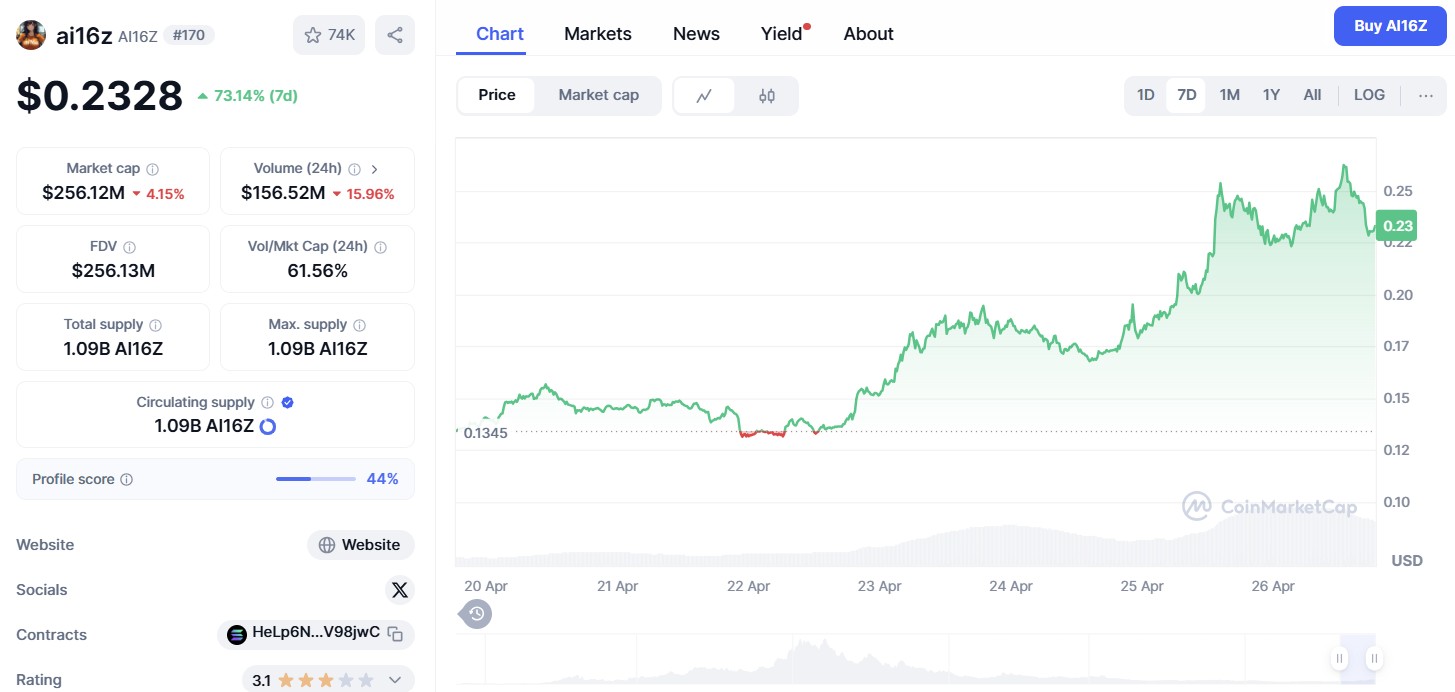1455x692 pixels.
Task: Copy the contract address HeLp6N...V98jwC
Action: (x=396, y=634)
